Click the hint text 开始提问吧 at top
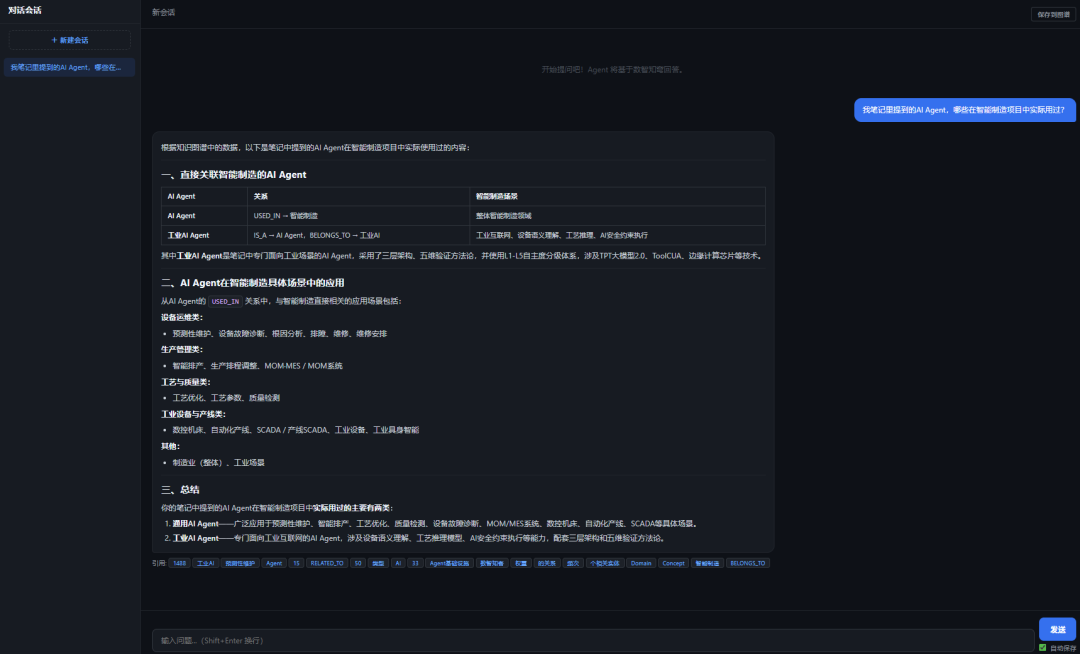Screen dimensions: 1080x654 612,70
